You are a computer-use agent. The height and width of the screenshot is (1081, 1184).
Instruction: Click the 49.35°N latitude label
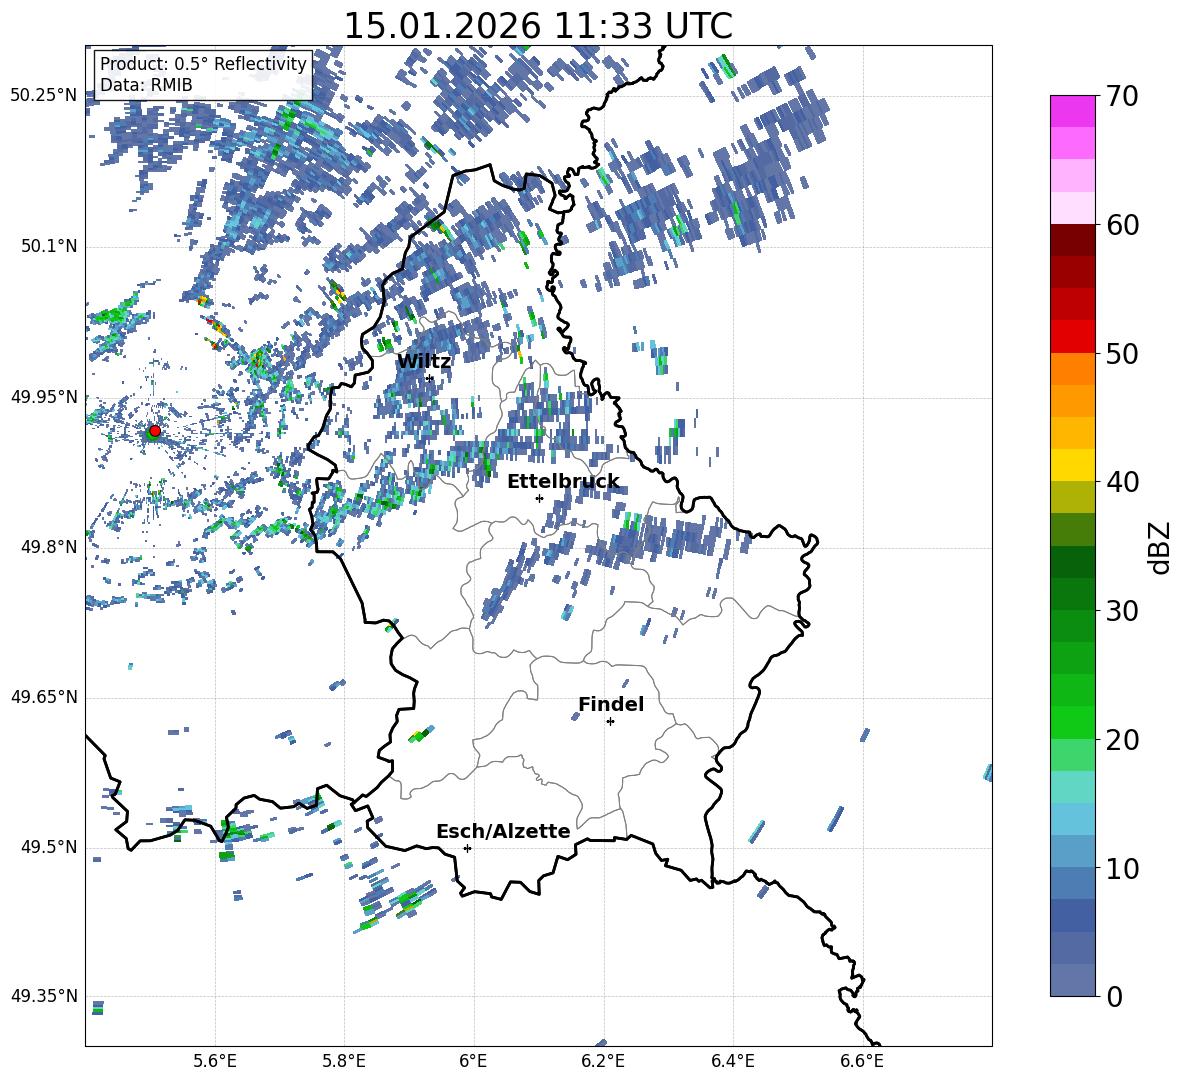(44, 996)
